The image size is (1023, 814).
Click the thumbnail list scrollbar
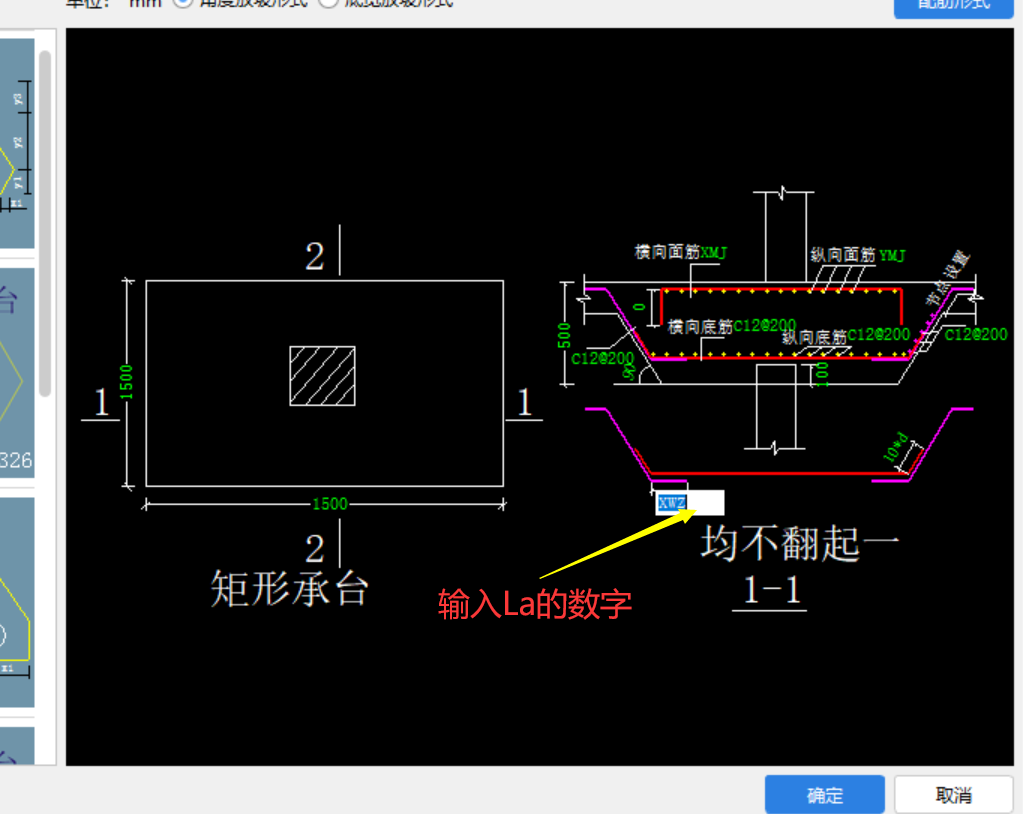pyautogui.click(x=45, y=223)
